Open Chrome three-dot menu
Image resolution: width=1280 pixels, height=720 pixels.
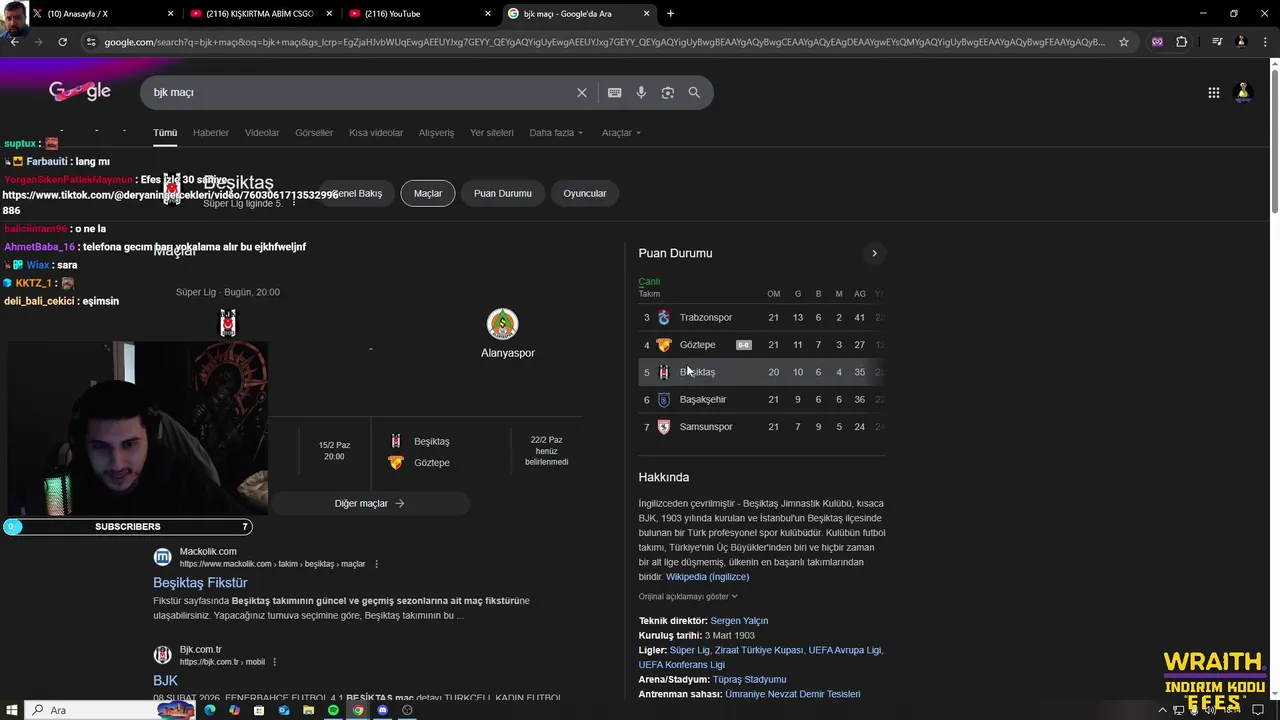coord(1264,42)
